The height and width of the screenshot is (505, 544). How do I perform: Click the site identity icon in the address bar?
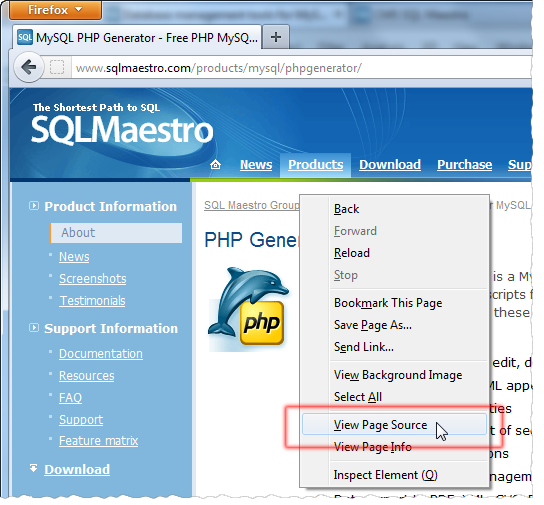click(x=57, y=67)
